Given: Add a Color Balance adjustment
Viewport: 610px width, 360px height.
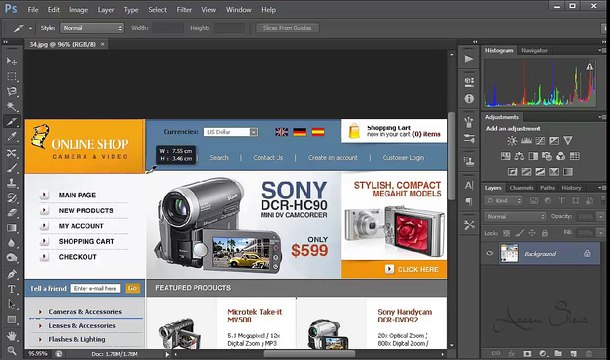Looking at the screenshot, I should [x=519, y=156].
